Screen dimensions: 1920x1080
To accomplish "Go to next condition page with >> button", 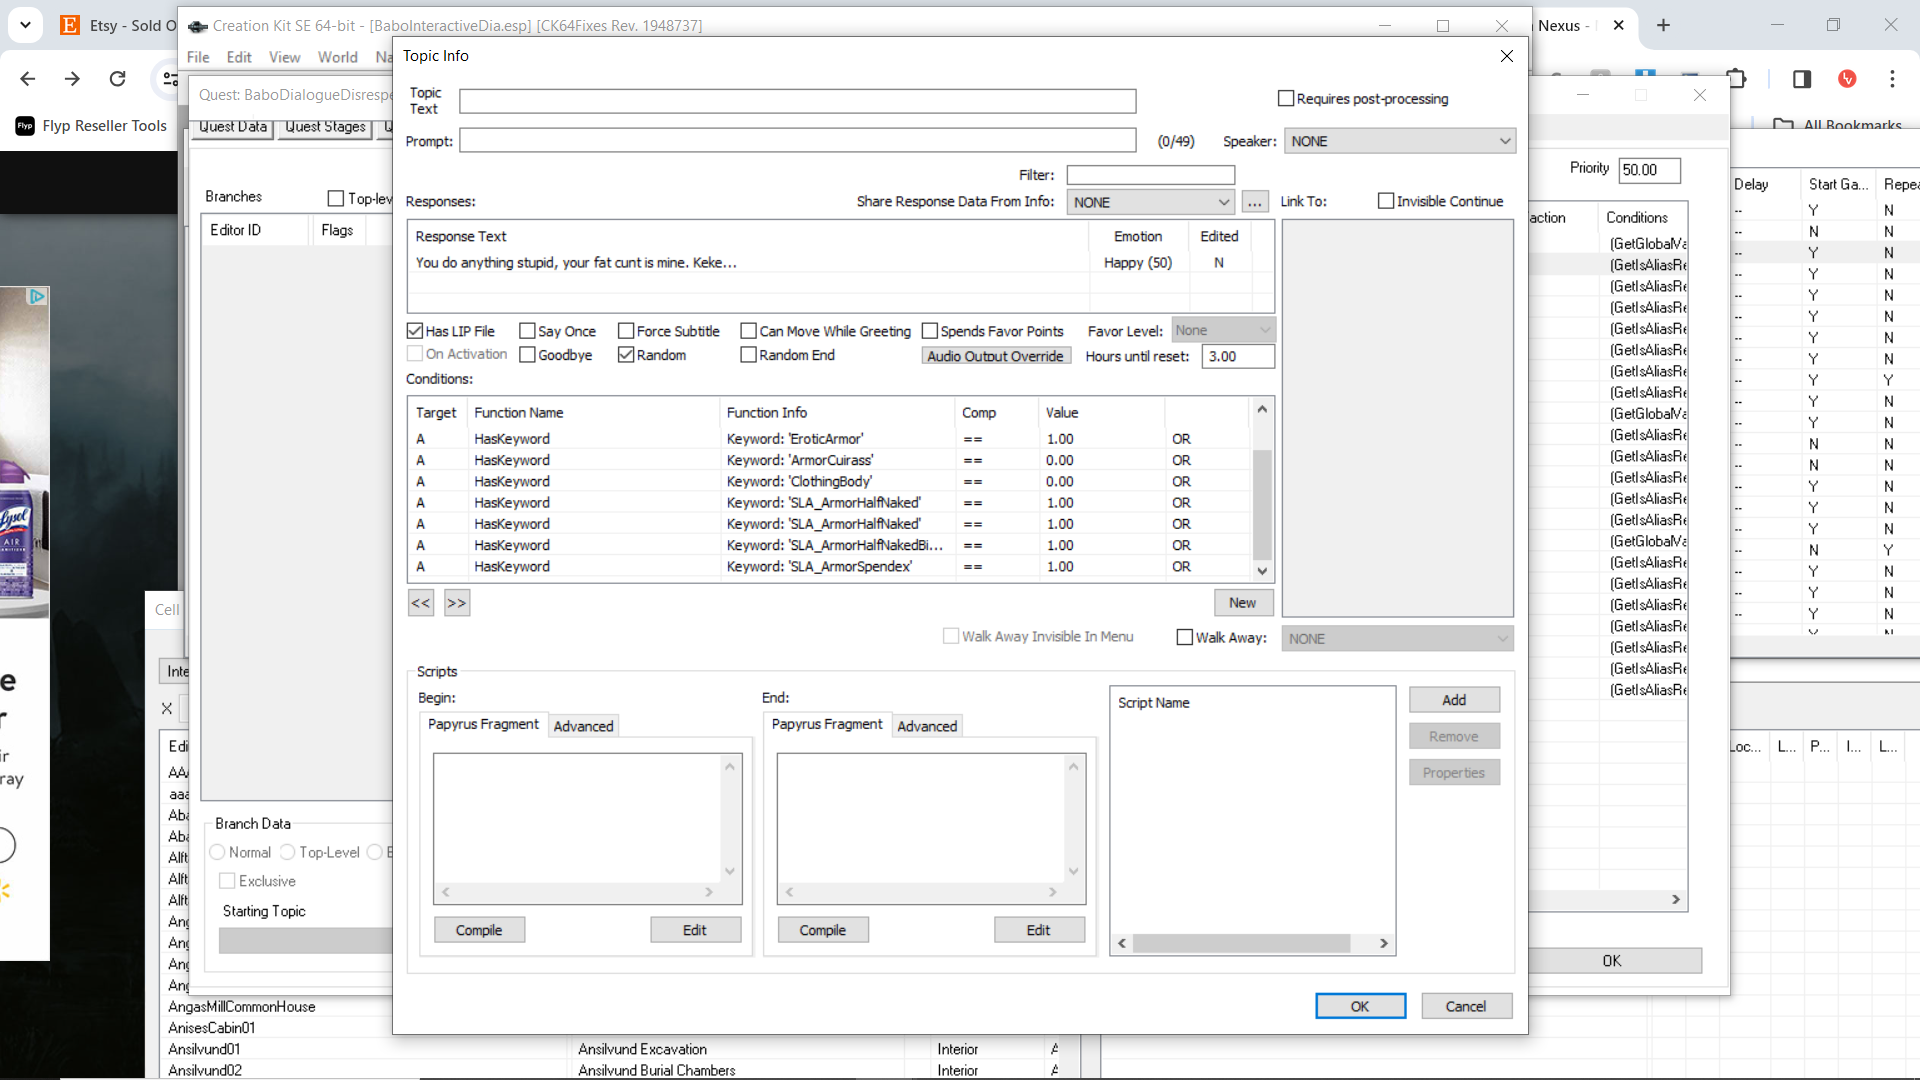I will pos(457,603).
